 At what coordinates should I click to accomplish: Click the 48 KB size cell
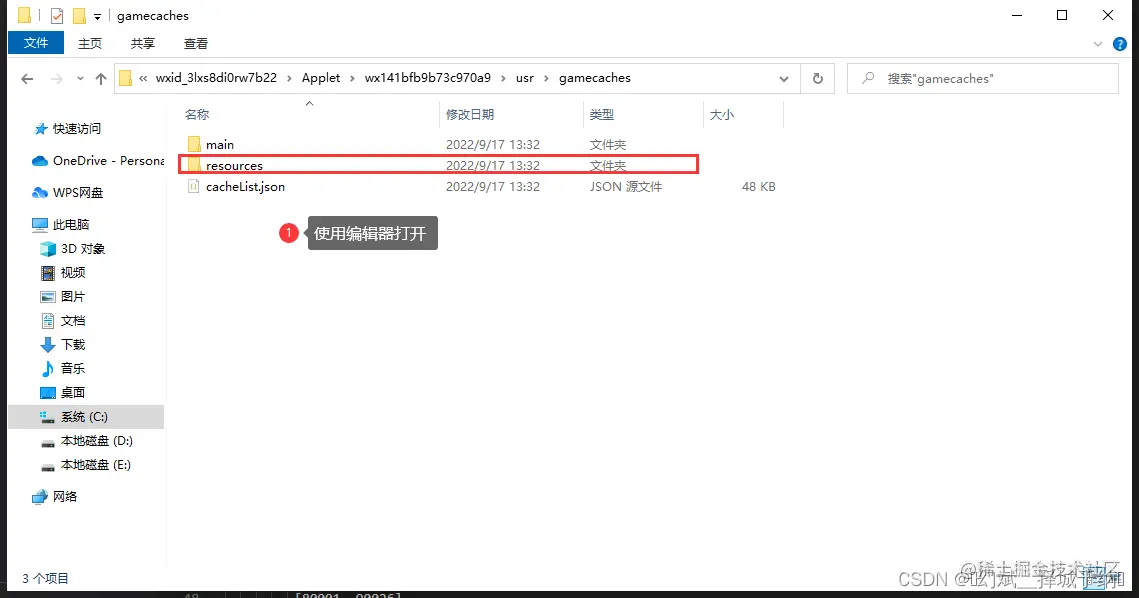758,187
